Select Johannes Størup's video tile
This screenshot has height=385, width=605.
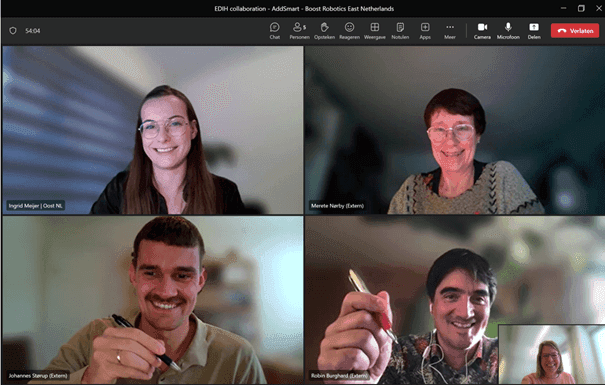153,300
